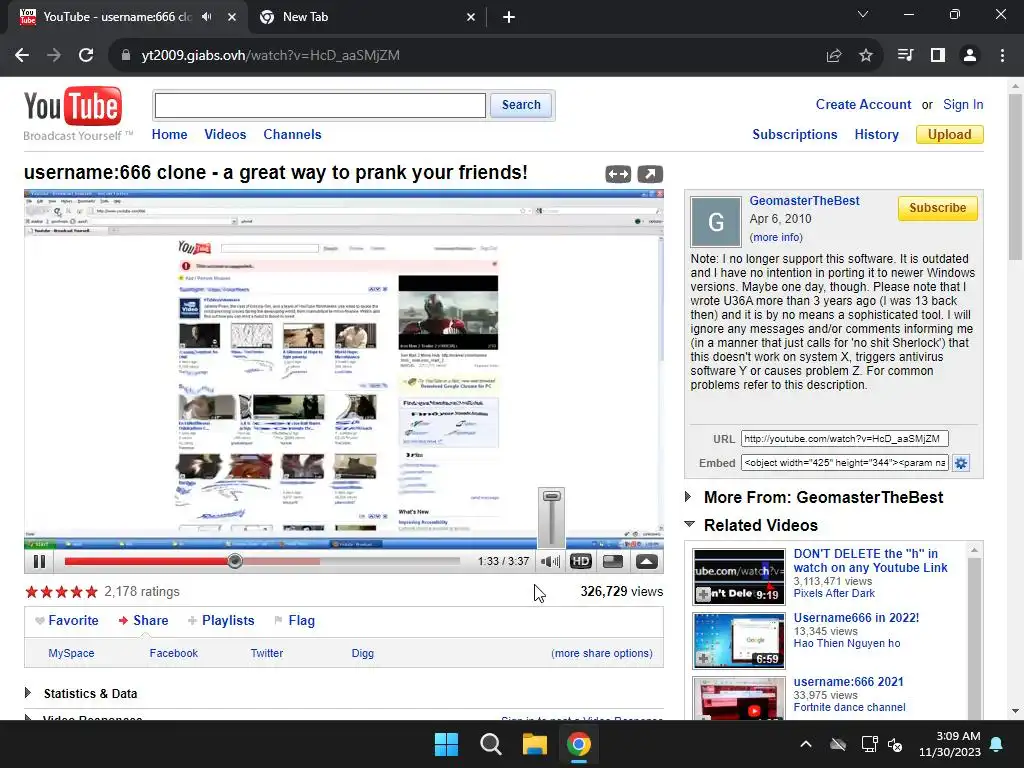
Task: Mute the YouTube tab with its speaker icon
Action: (207, 17)
